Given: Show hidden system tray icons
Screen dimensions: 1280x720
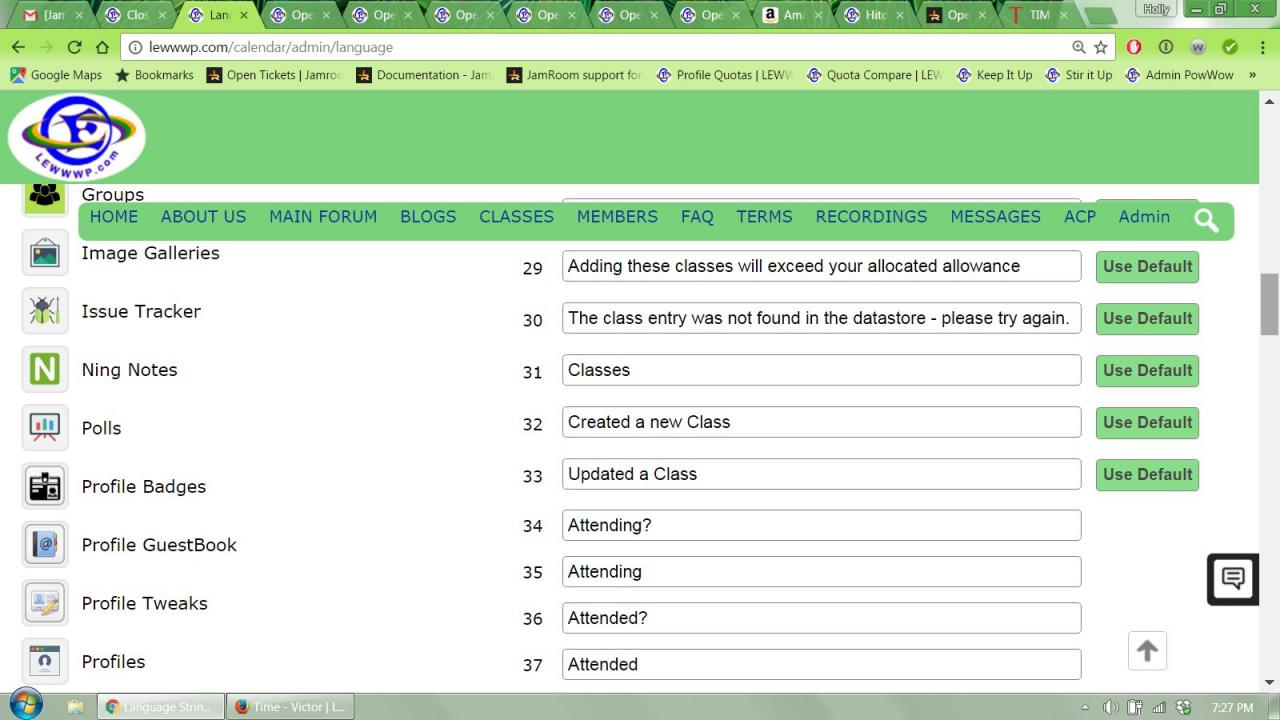Looking at the screenshot, I should click(x=1085, y=707).
